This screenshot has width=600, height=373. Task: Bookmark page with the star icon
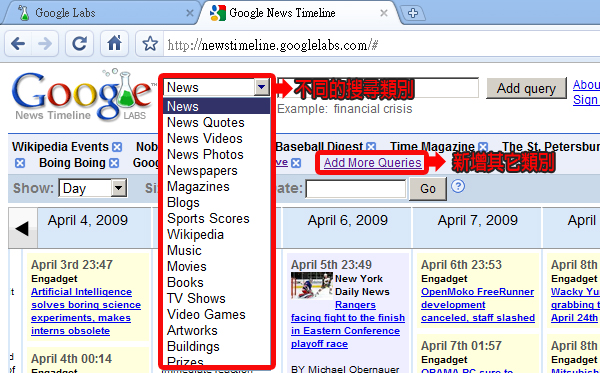click(x=150, y=44)
